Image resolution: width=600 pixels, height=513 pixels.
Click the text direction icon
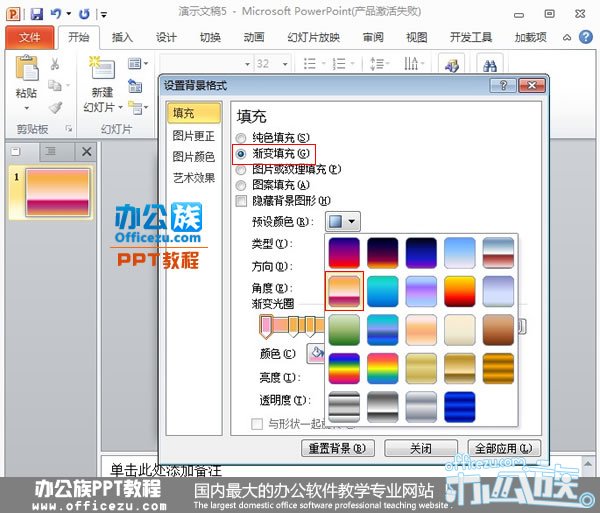point(411,64)
